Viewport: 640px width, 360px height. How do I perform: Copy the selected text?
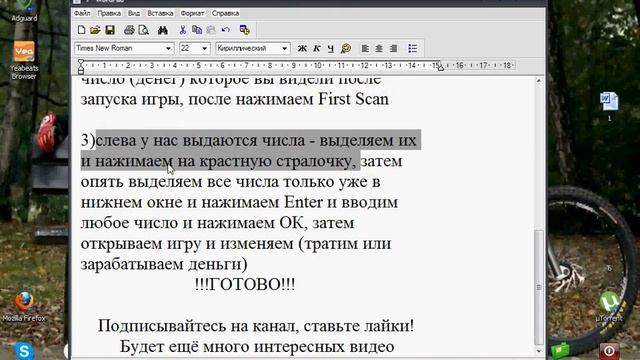[197, 30]
